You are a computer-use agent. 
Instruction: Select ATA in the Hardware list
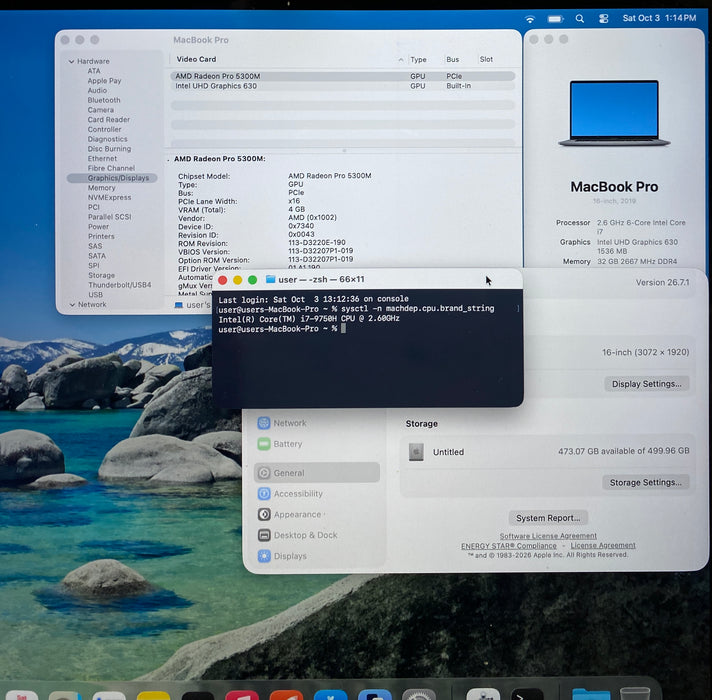[94, 71]
